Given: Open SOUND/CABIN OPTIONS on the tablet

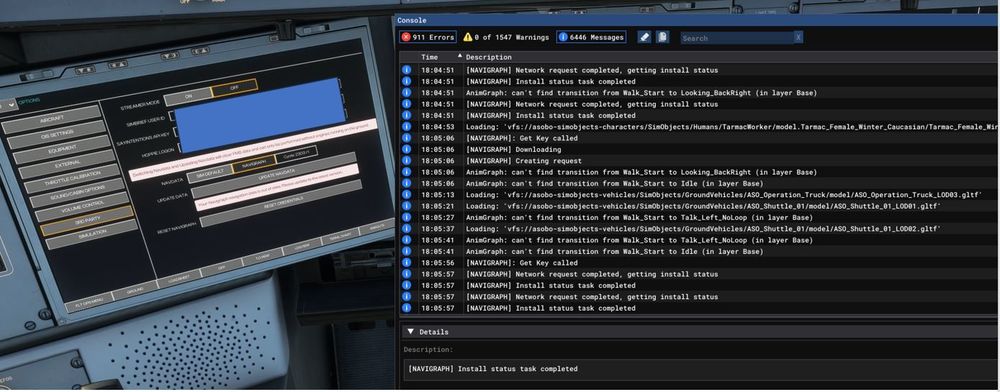Looking at the screenshot, I should (x=77, y=194).
